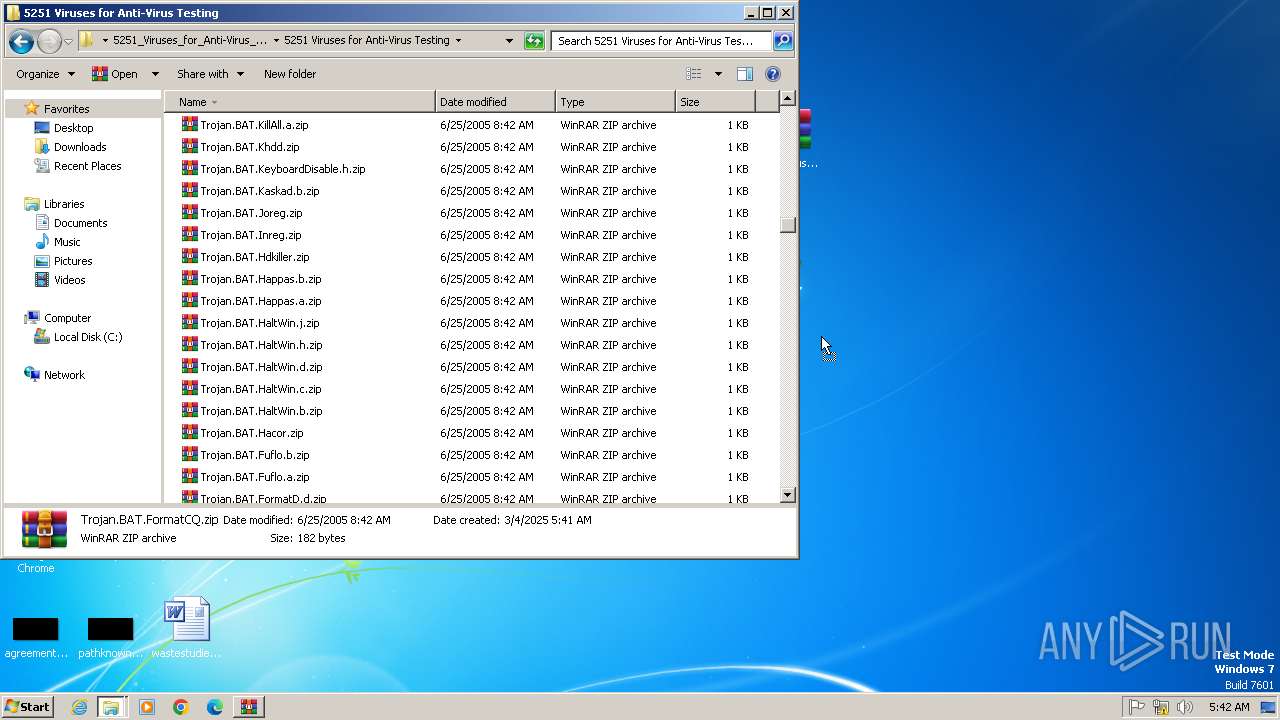Click the WinRAR icon of Trojan.BAT.Inreg.zip
The width and height of the screenshot is (1280, 720).
pyautogui.click(x=189, y=234)
